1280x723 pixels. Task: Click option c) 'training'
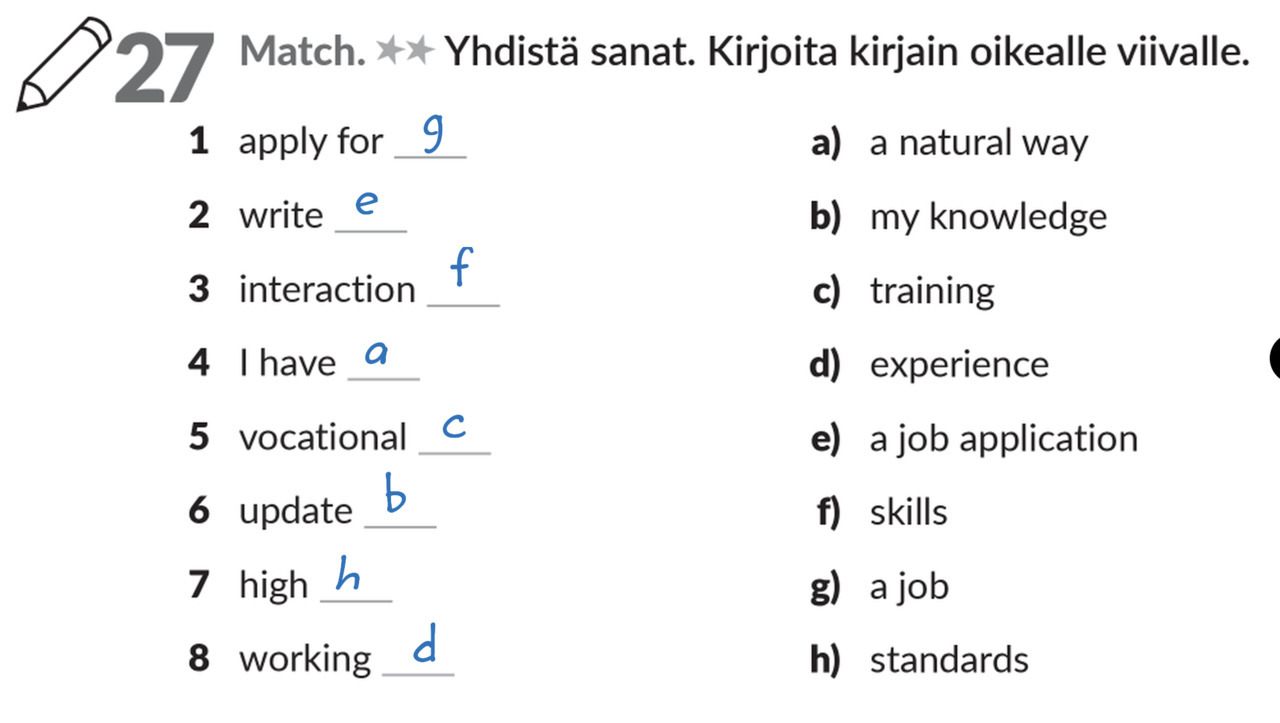(x=931, y=291)
